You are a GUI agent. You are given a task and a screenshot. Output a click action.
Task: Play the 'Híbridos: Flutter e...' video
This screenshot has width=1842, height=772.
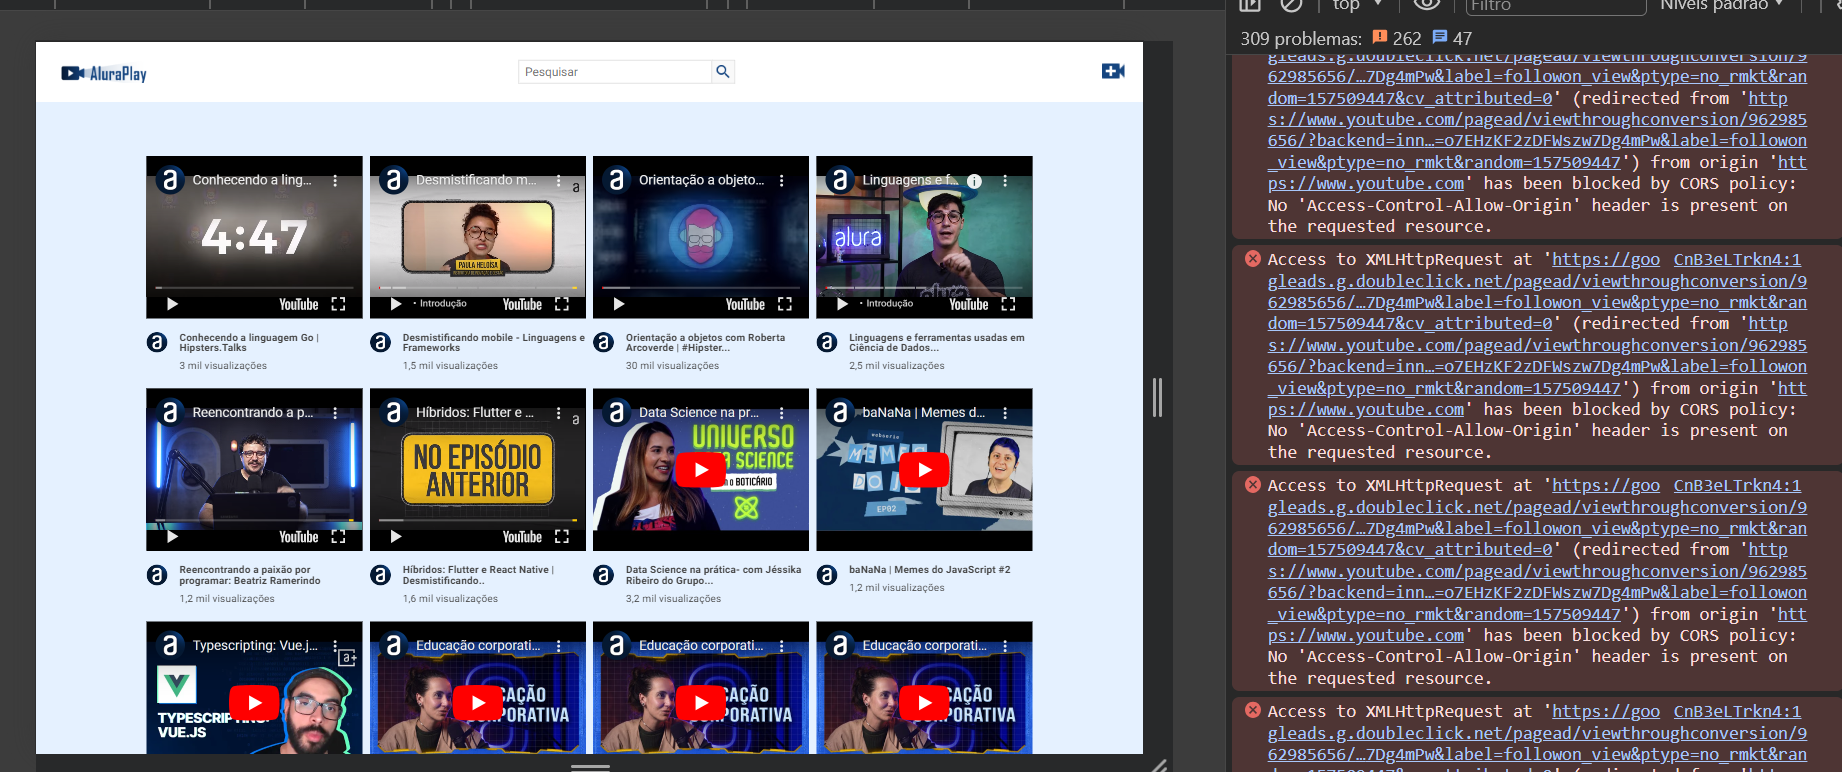click(396, 537)
